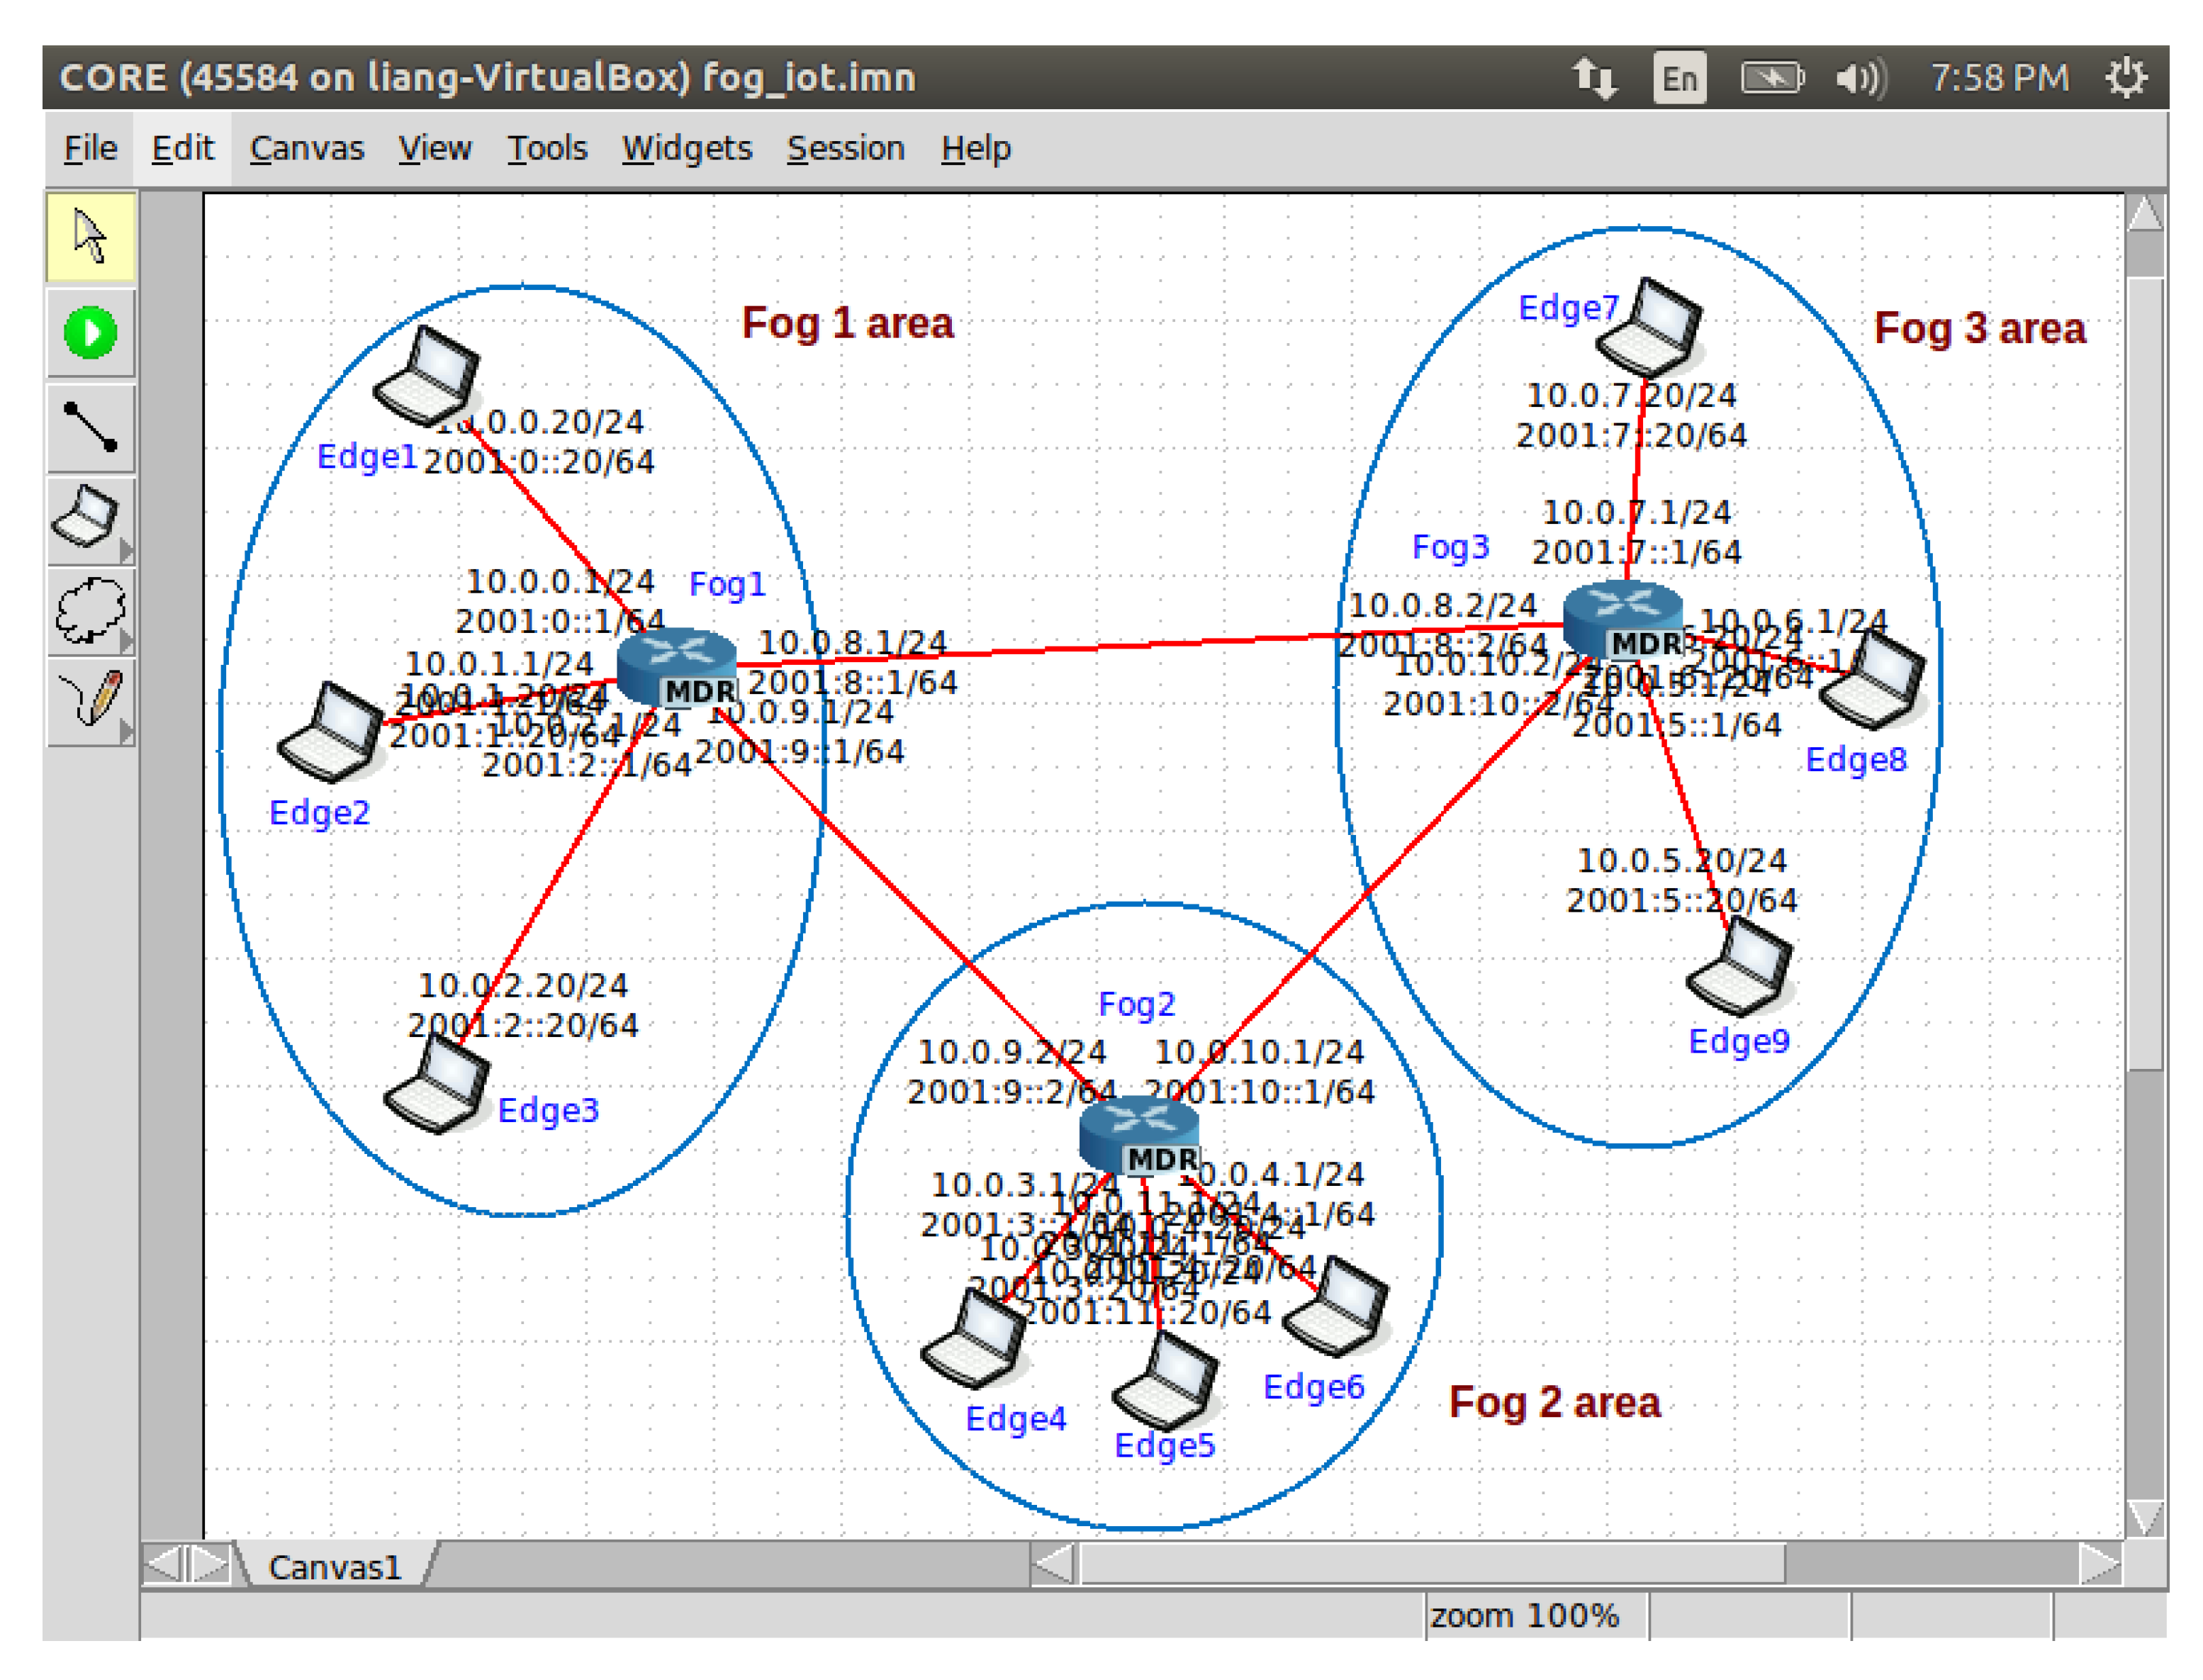Select the link drawing tool
The height and width of the screenshot is (1680, 2203).
coord(90,427)
